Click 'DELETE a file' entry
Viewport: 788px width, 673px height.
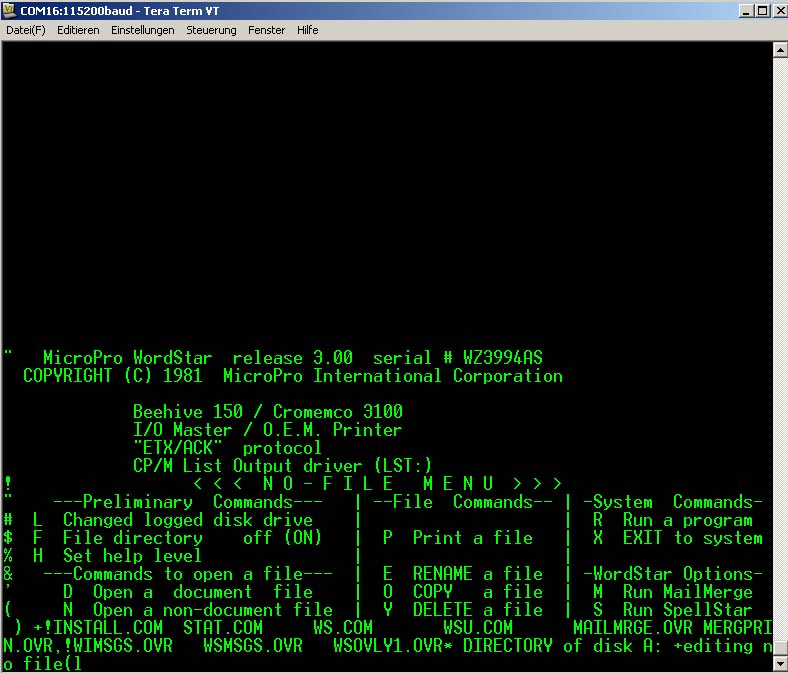point(478,610)
